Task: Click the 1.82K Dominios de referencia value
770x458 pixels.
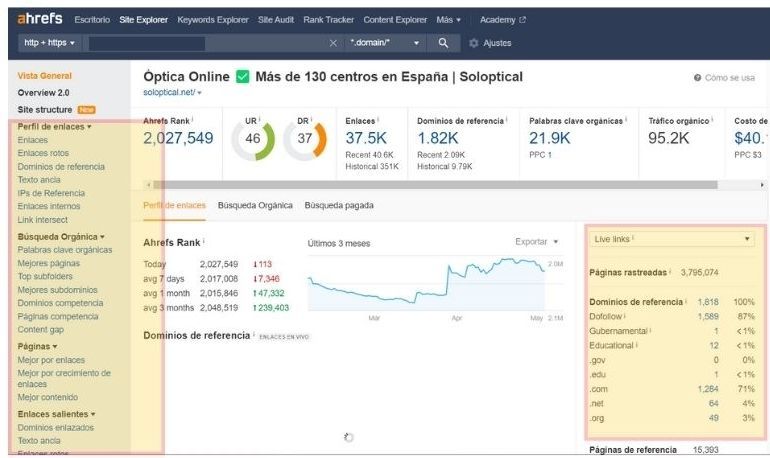Action: pyautogui.click(x=438, y=138)
